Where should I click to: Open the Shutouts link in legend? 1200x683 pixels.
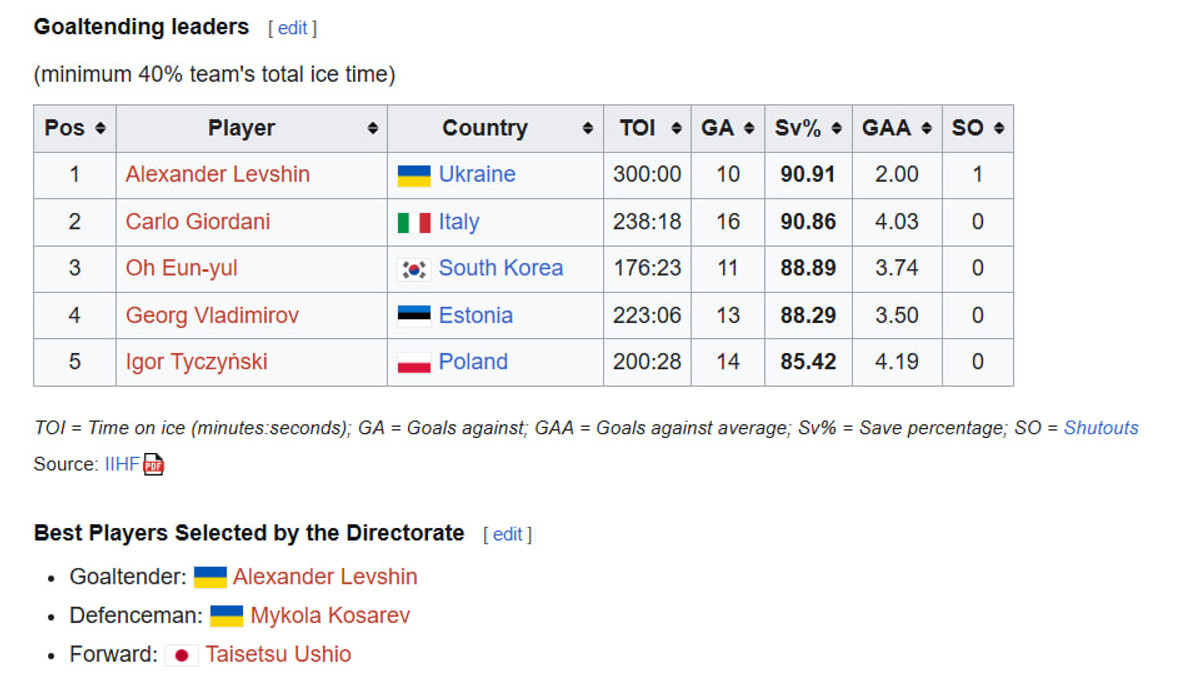point(1101,428)
